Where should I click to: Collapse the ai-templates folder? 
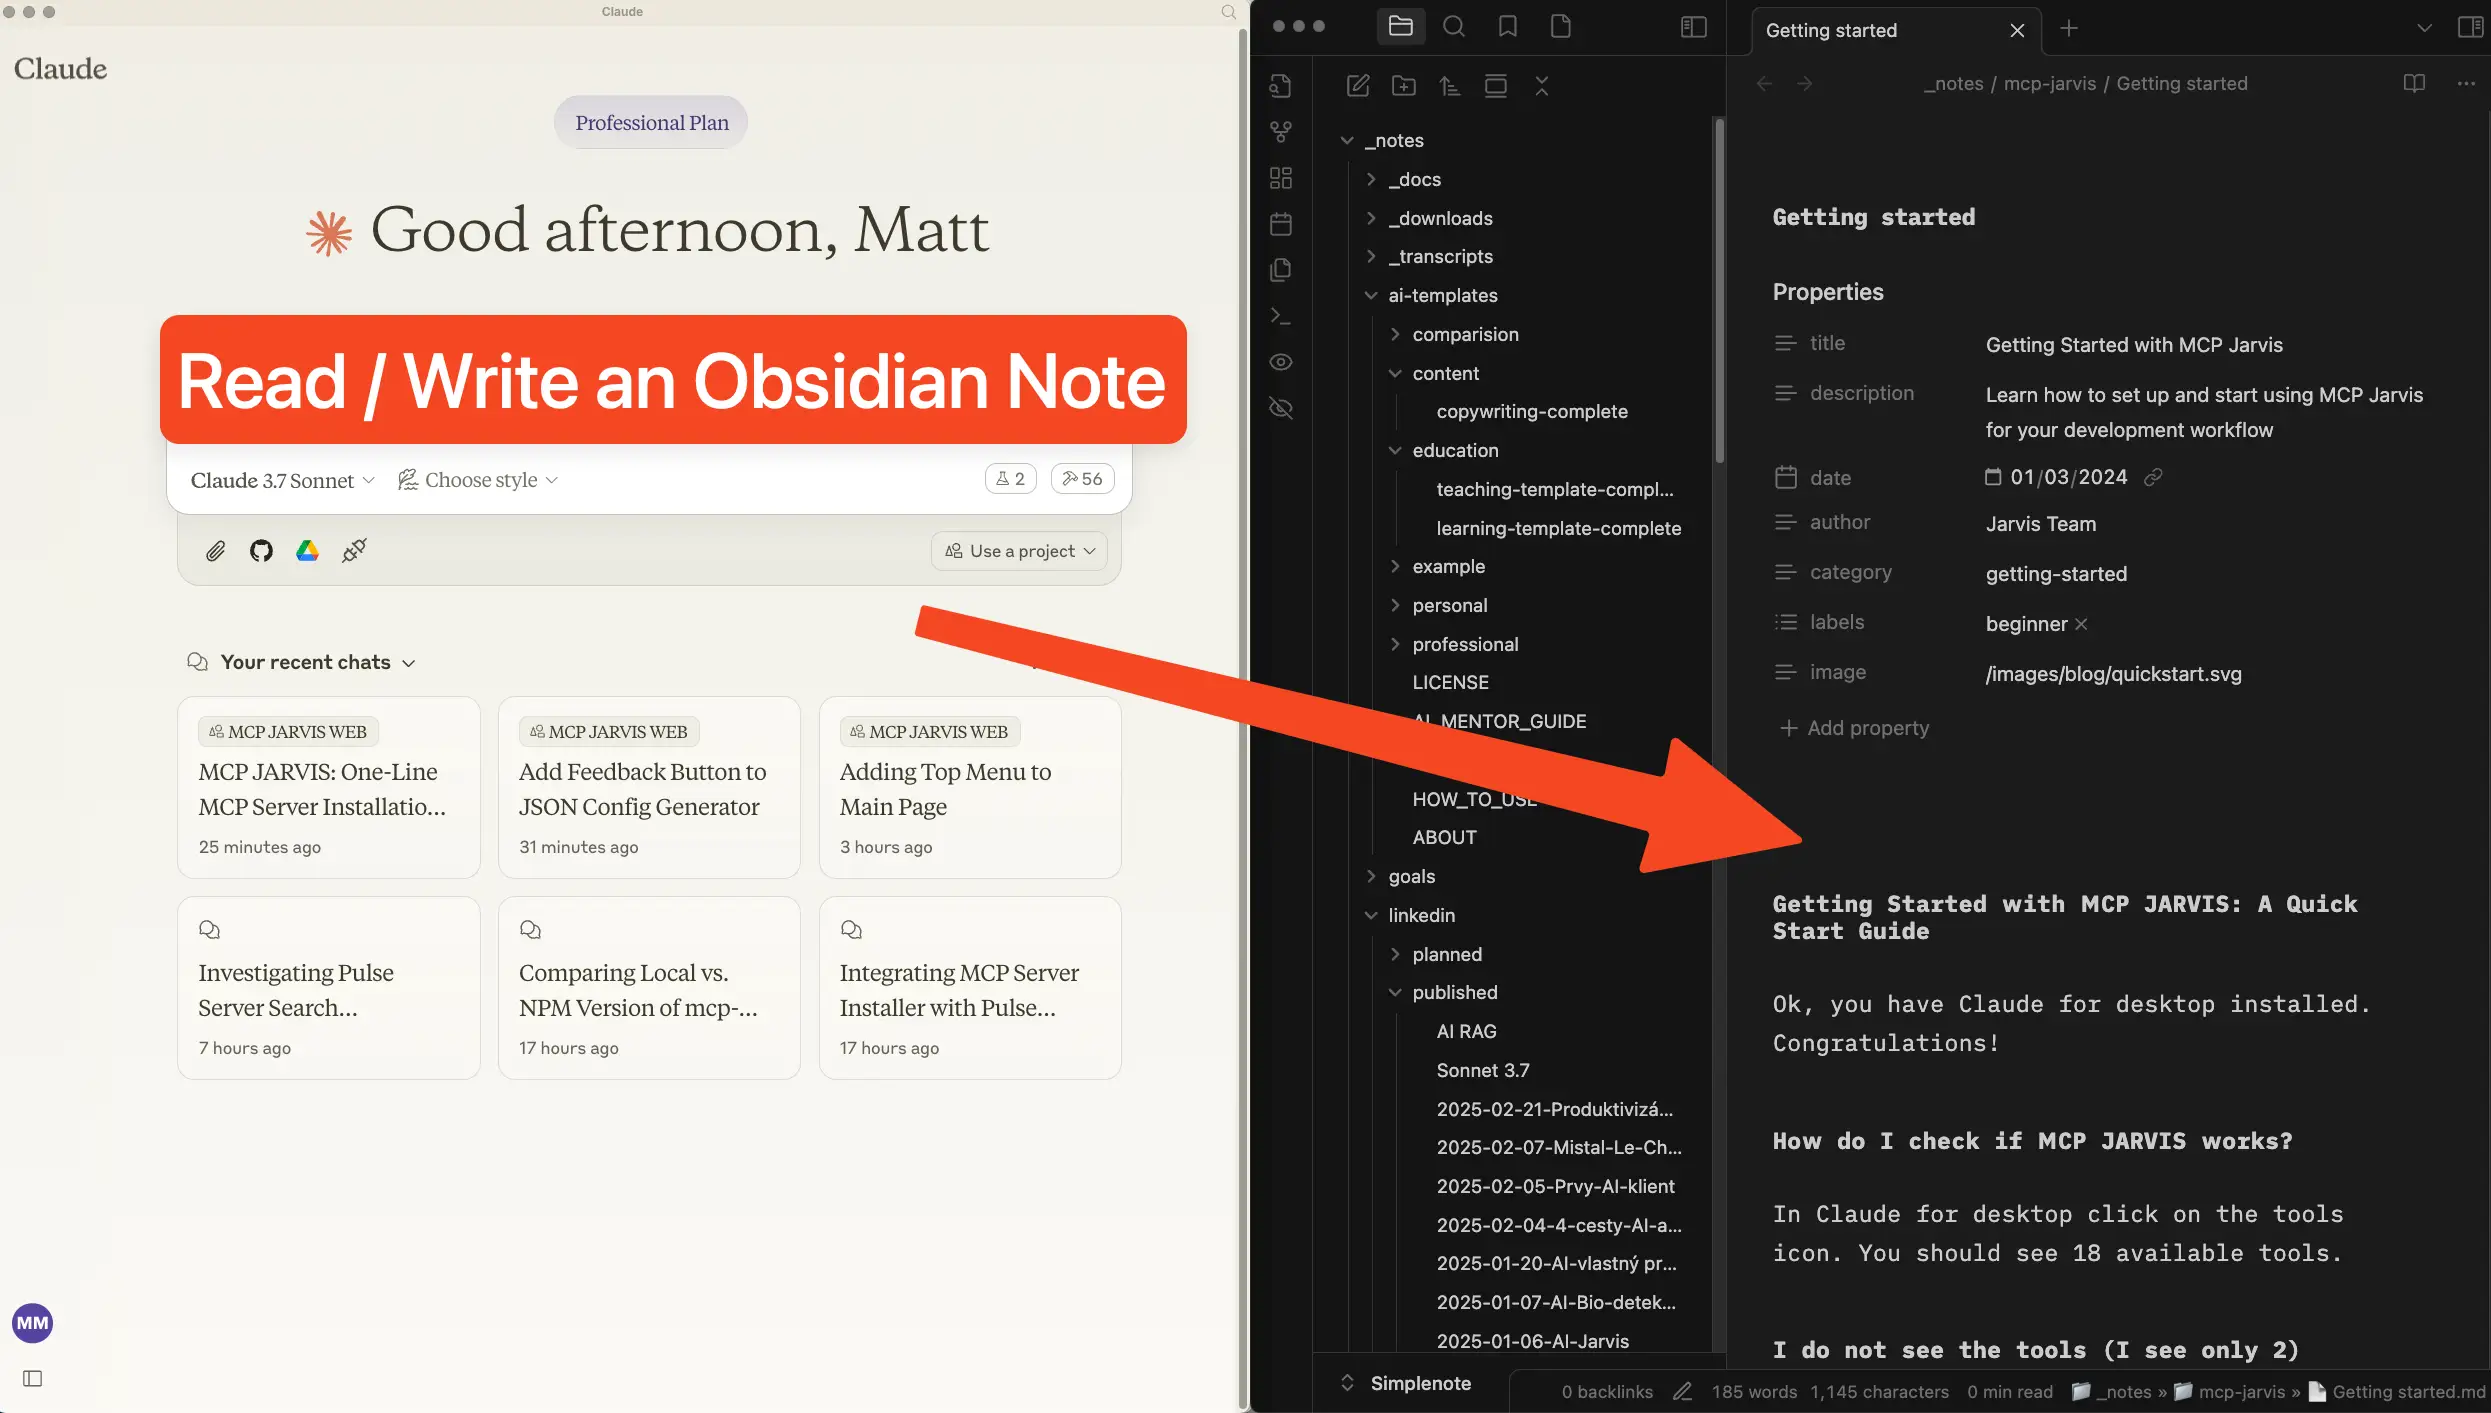click(x=1371, y=296)
